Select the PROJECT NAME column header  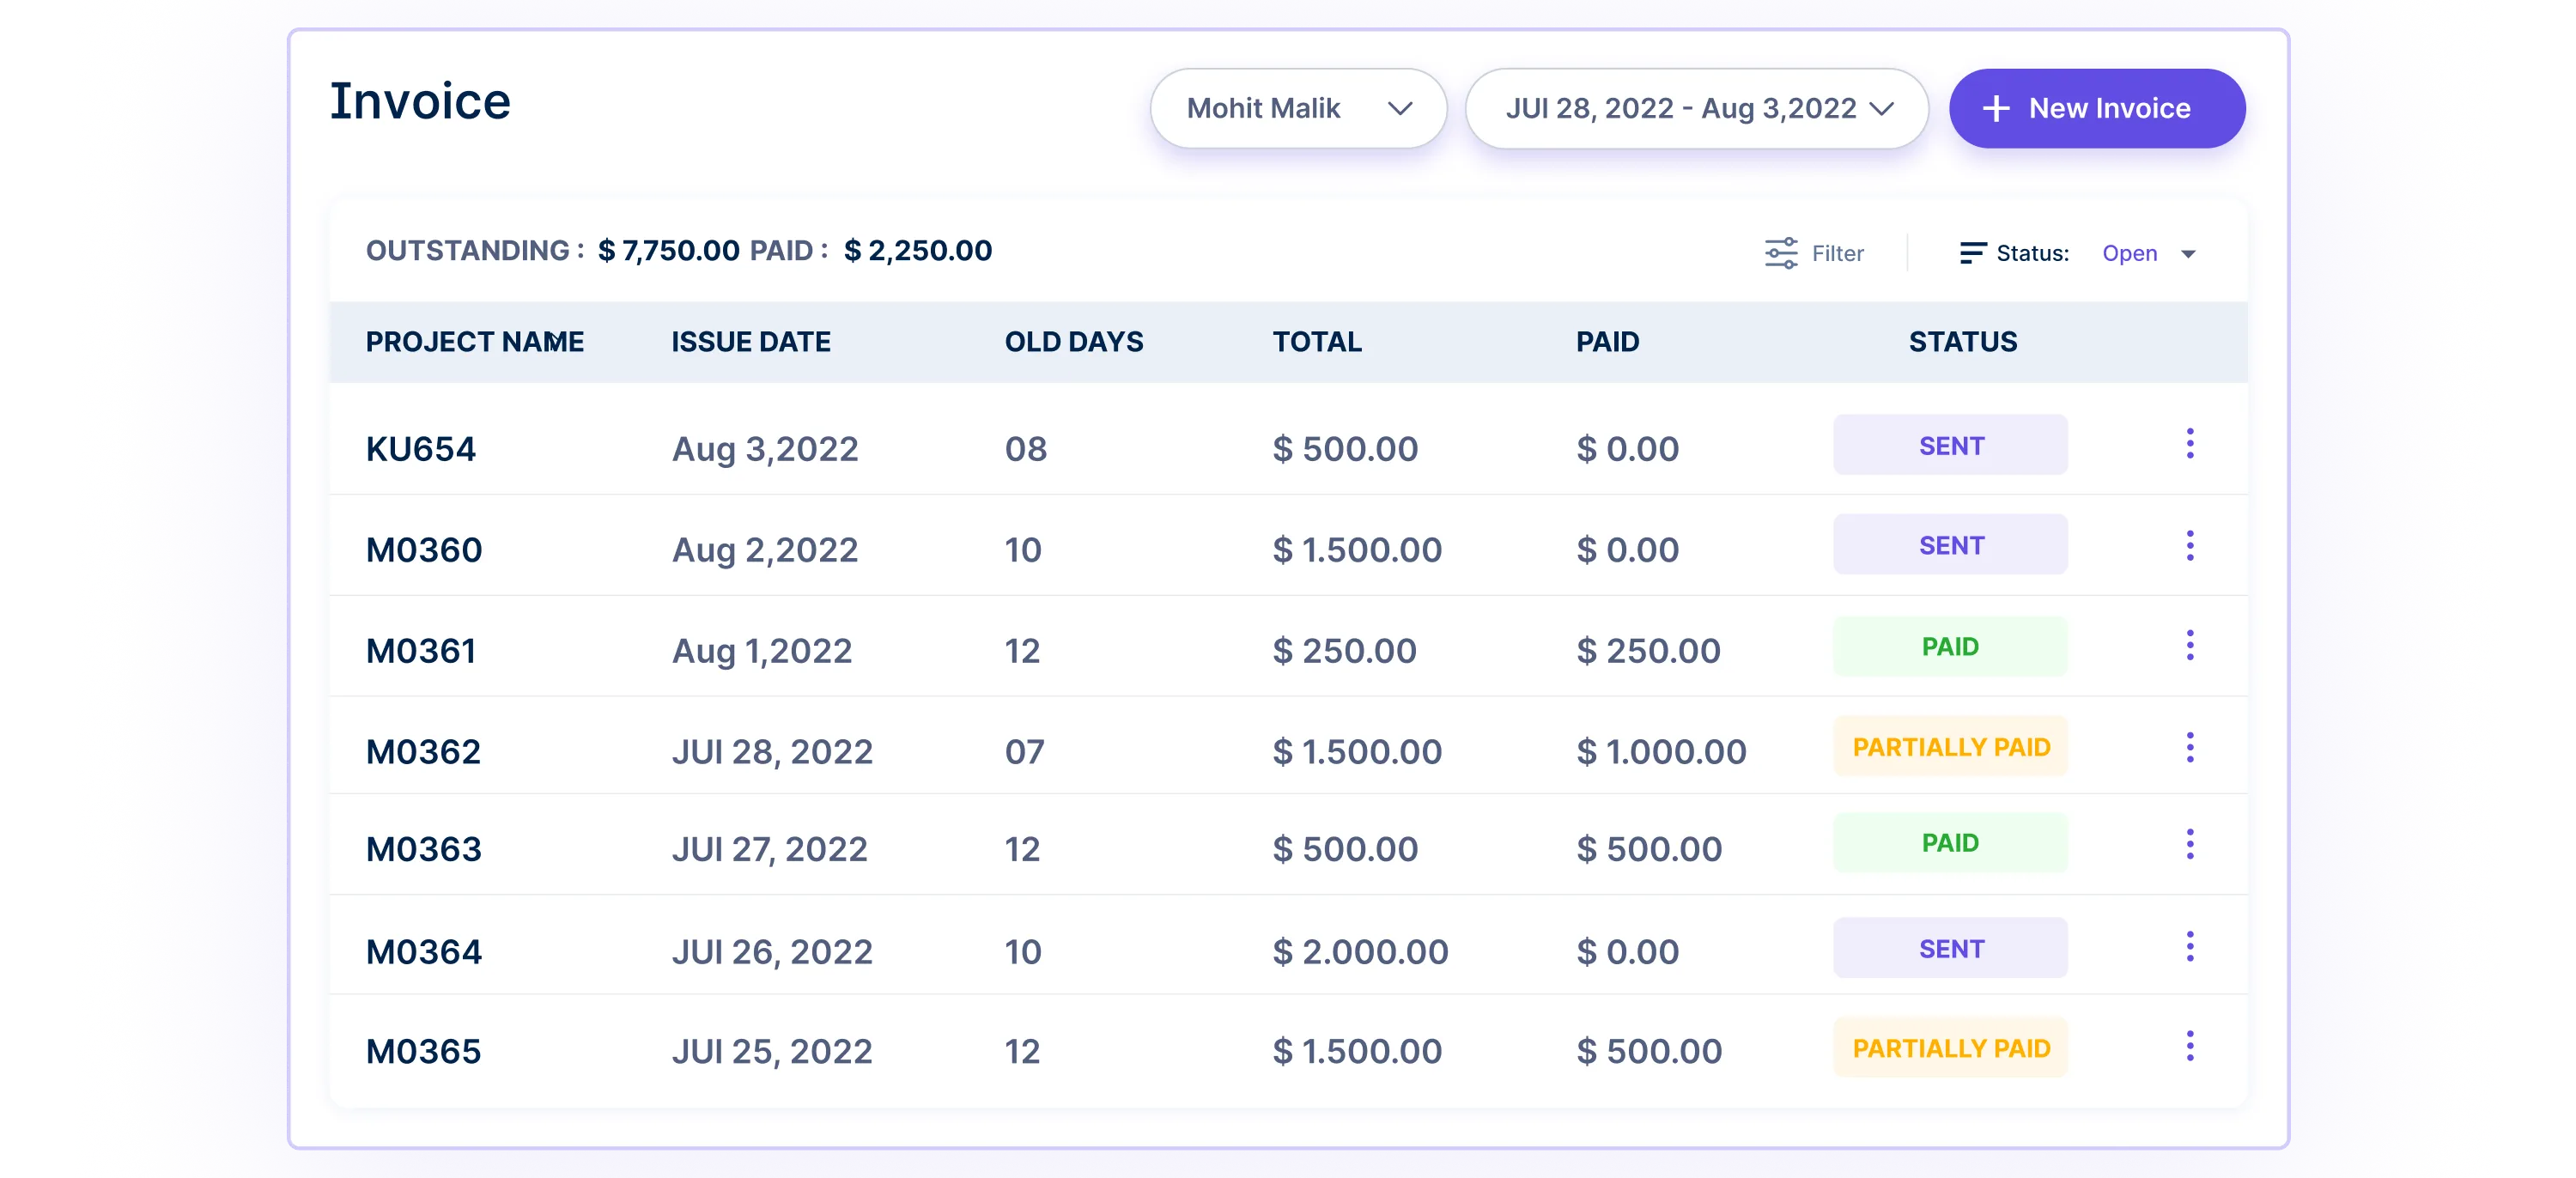point(475,342)
